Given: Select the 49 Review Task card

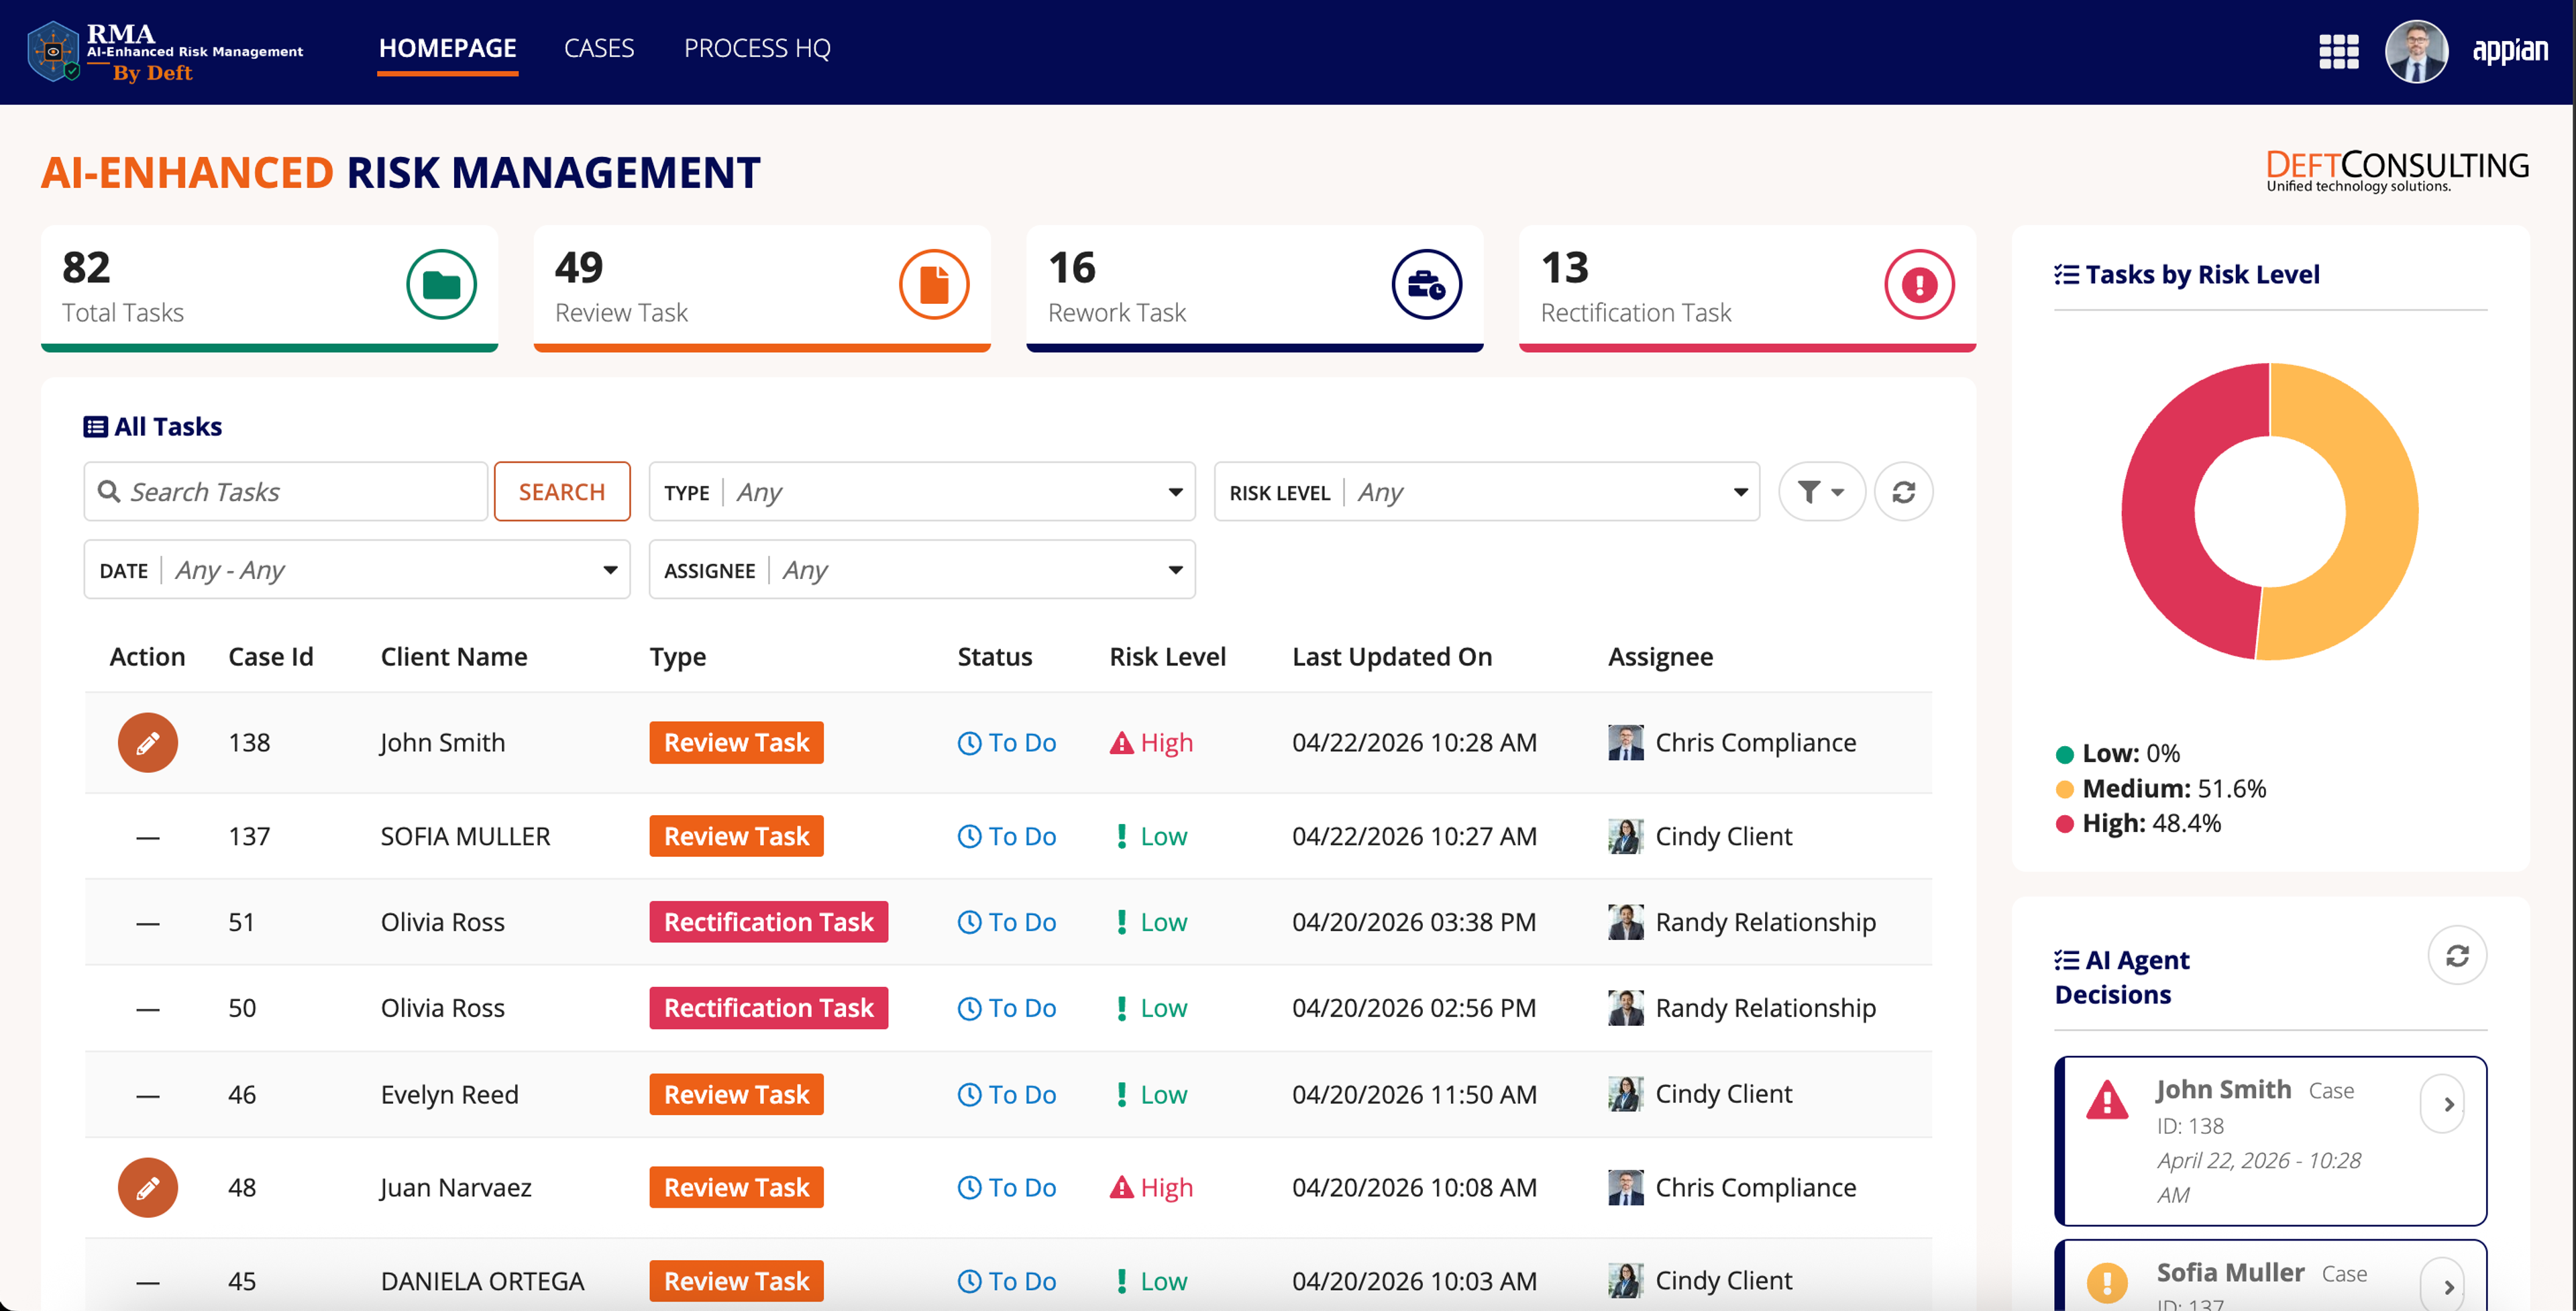Looking at the screenshot, I should click(x=762, y=288).
